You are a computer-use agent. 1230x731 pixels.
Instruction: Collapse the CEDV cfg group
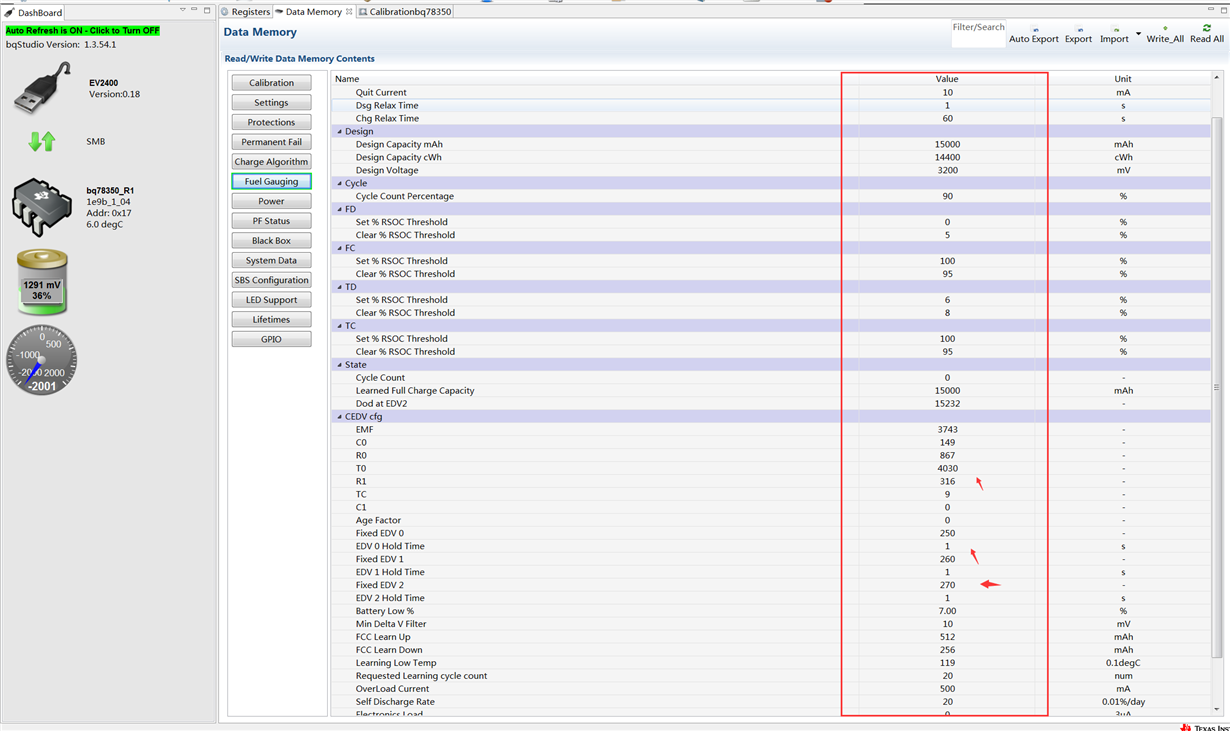[339, 417]
